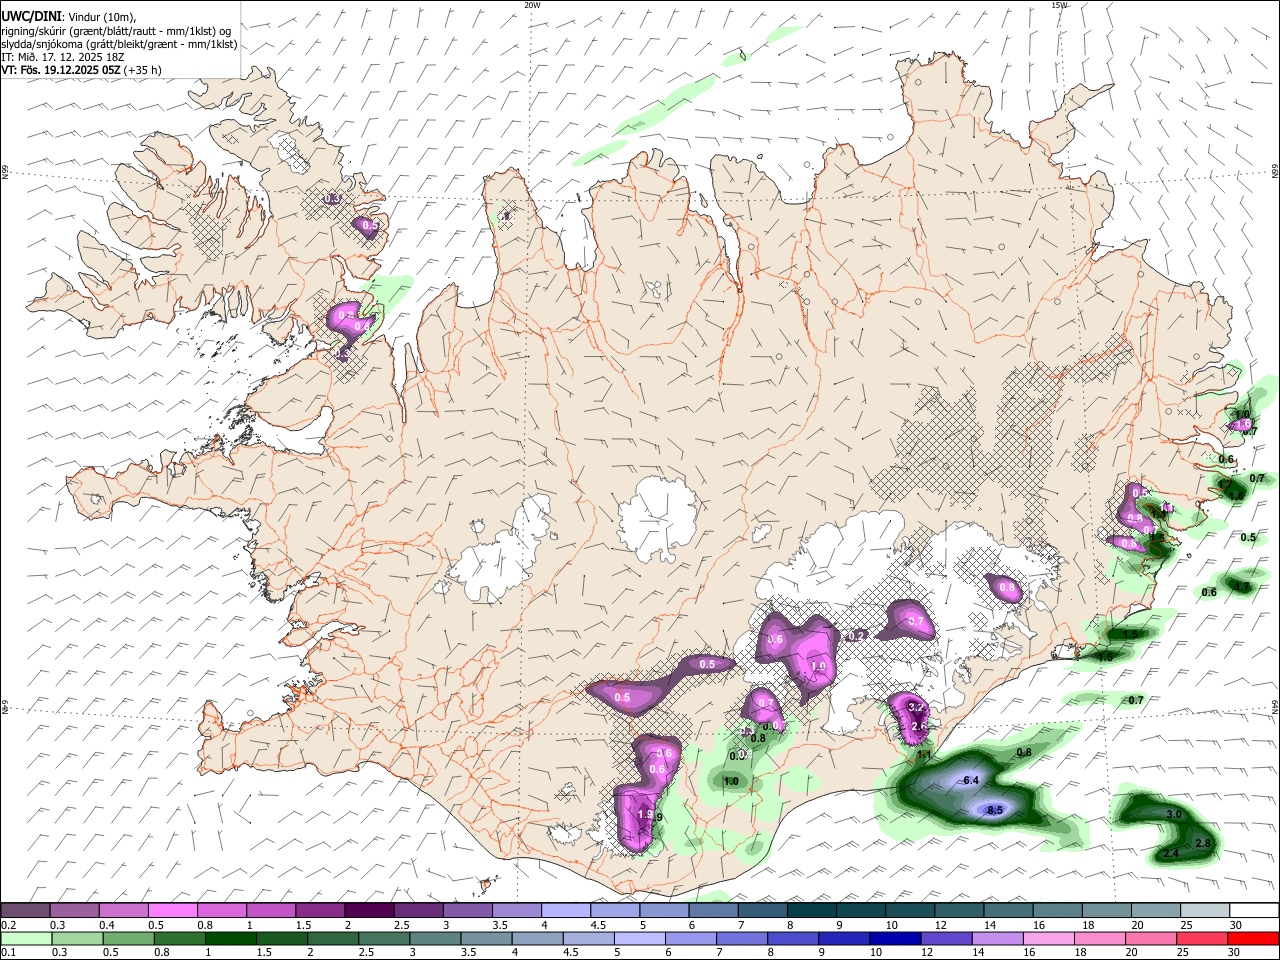
Task: Pick the light periwinkle 4 swatch in the upper legend
Action: click(x=565, y=911)
